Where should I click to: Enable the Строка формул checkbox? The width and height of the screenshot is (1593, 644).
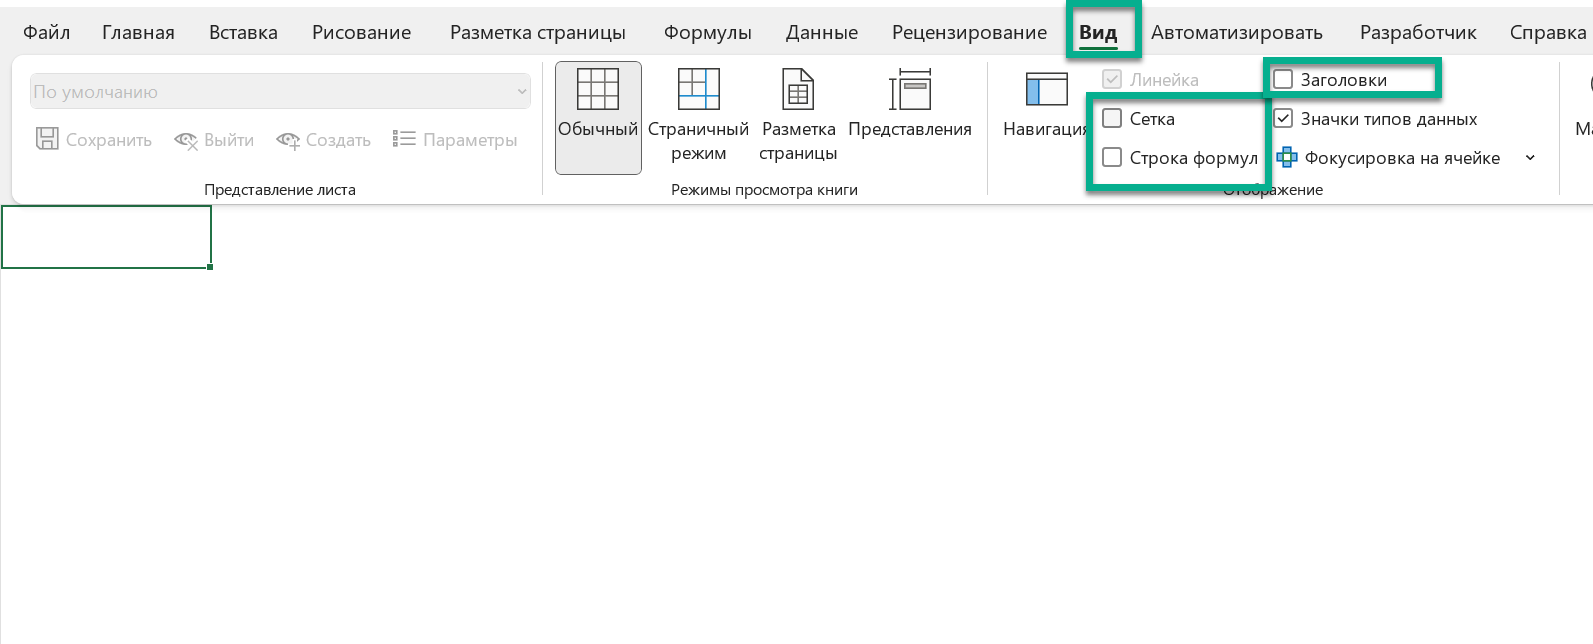[x=1112, y=158]
